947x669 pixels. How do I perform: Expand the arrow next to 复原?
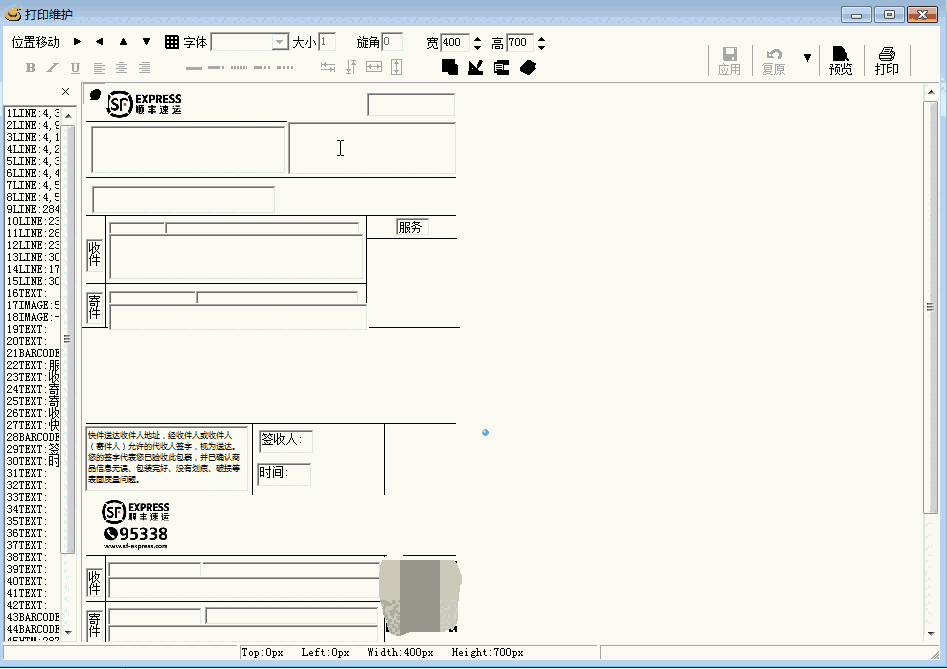click(x=807, y=58)
